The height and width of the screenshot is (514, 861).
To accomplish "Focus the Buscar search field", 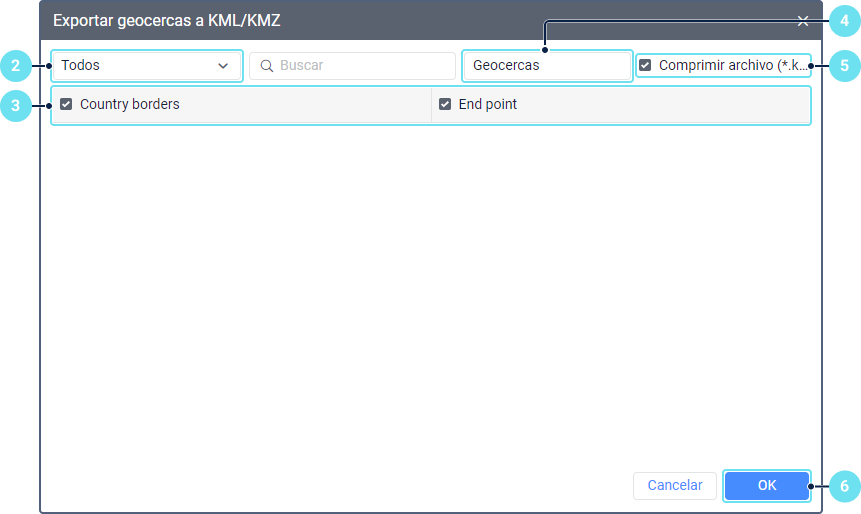I will [353, 66].
